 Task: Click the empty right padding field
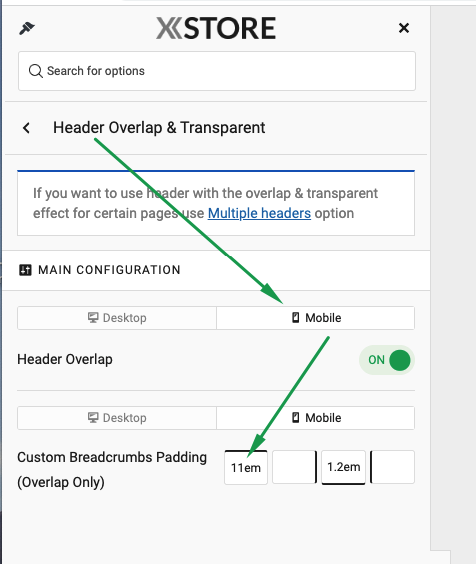(294, 467)
